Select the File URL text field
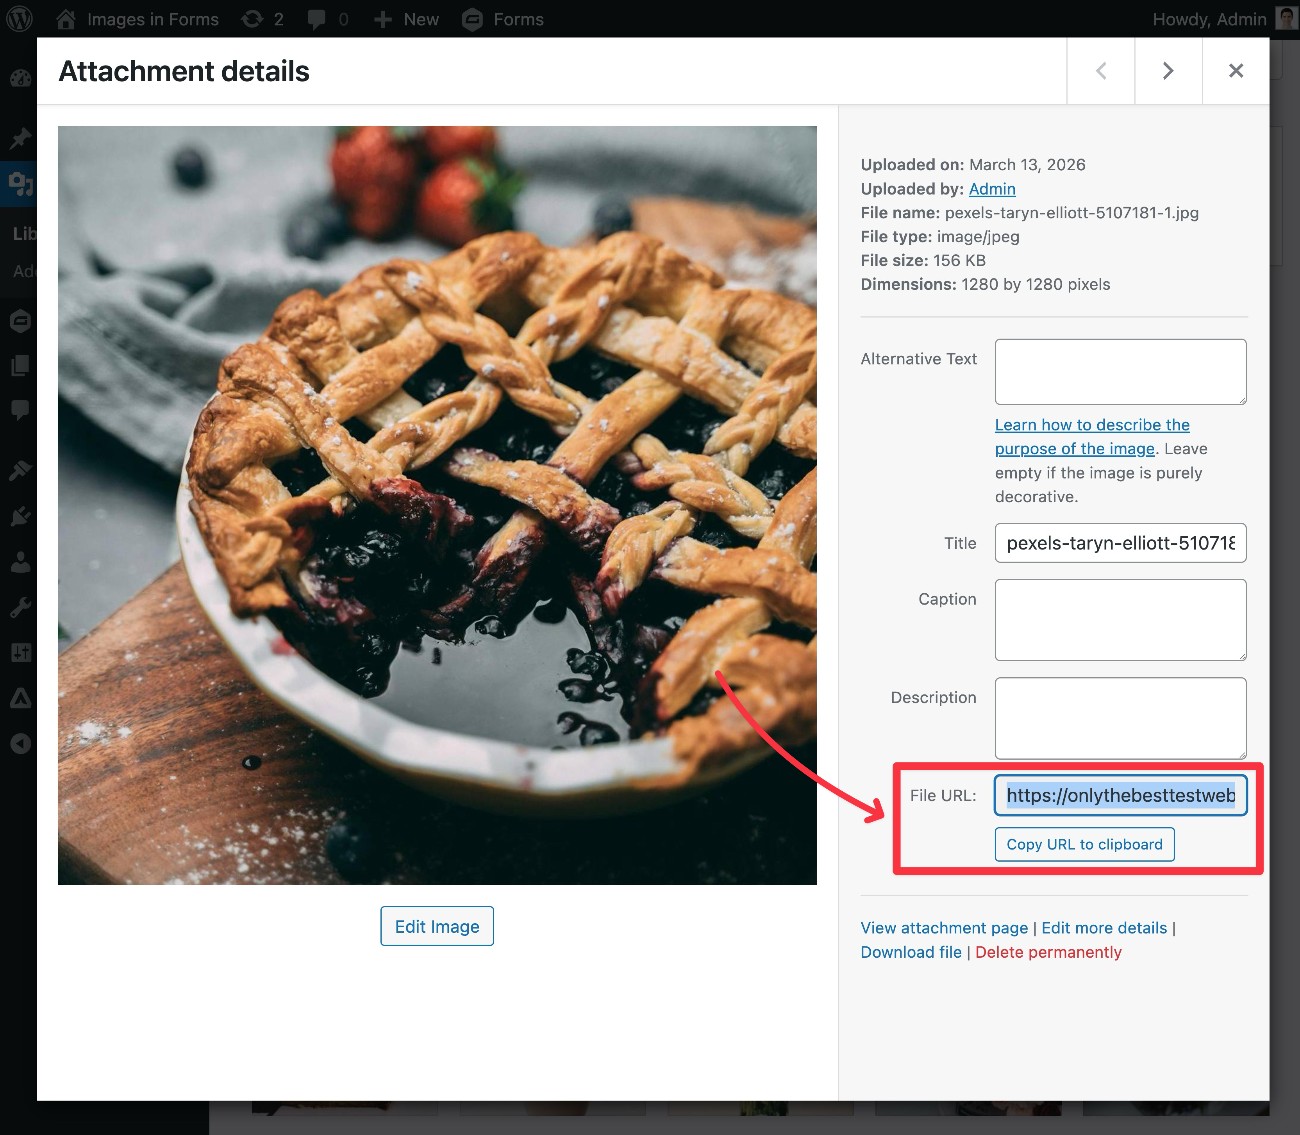Viewport: 1300px width, 1135px height. pos(1120,796)
